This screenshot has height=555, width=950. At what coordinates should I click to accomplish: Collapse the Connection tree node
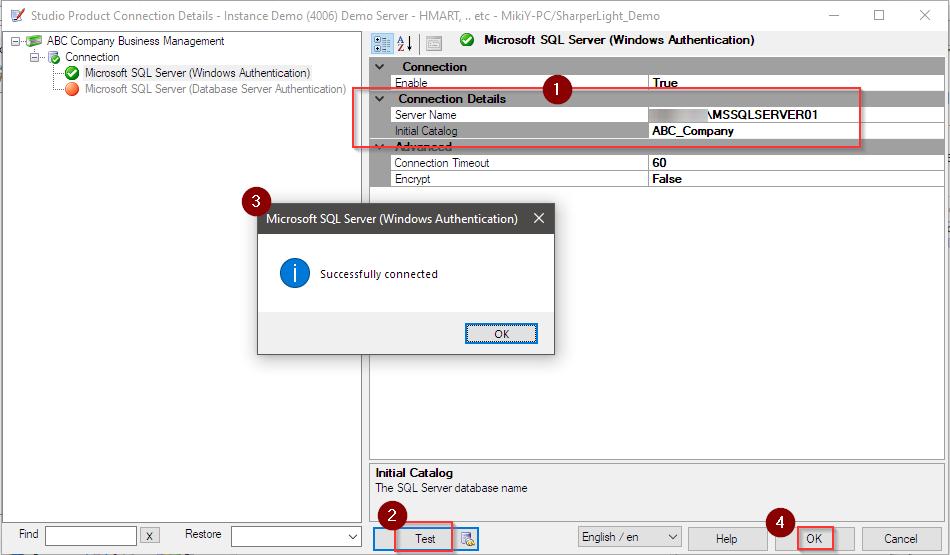pyautogui.click(x=35, y=57)
